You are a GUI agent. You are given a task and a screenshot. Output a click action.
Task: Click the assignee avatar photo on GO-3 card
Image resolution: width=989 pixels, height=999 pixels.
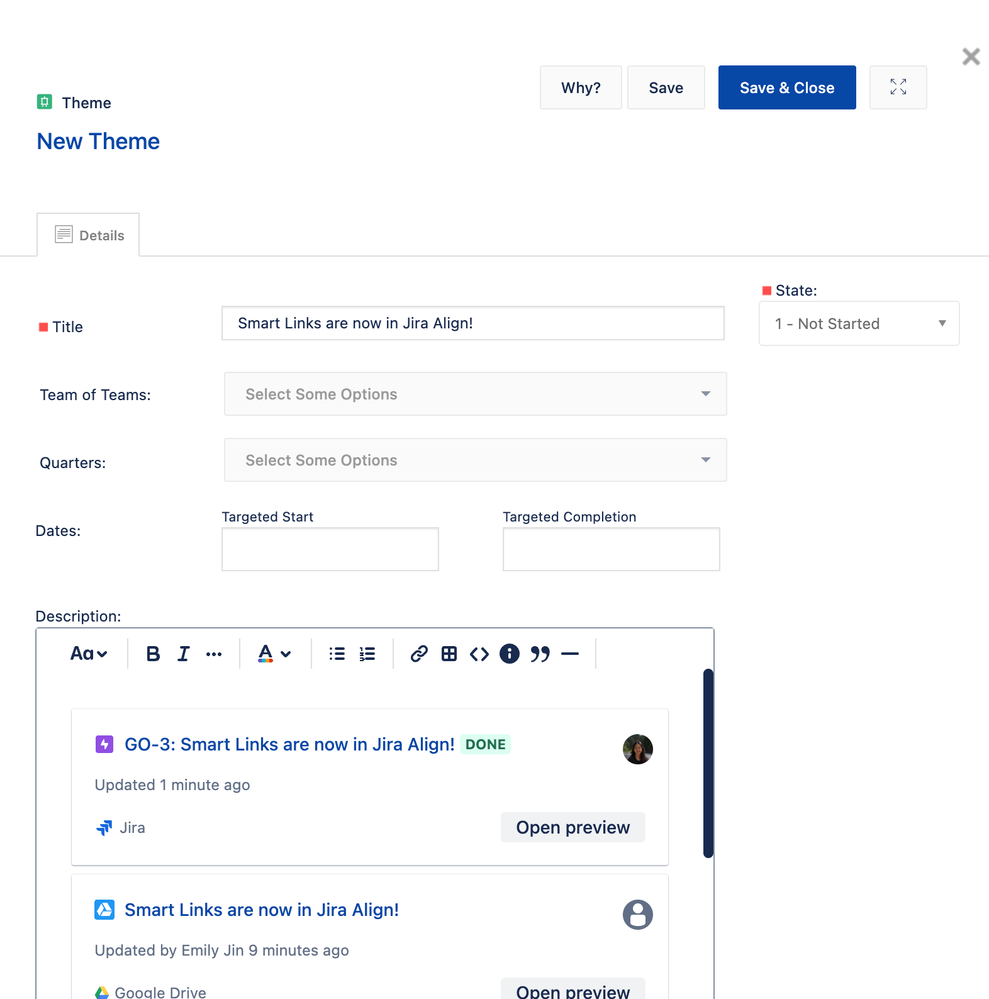638,749
